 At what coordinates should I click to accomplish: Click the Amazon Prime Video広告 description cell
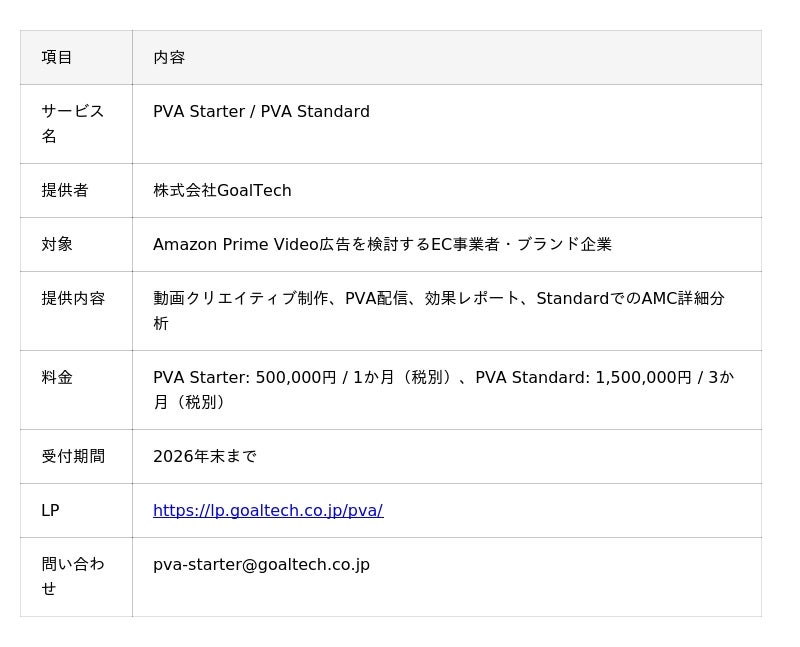click(447, 244)
